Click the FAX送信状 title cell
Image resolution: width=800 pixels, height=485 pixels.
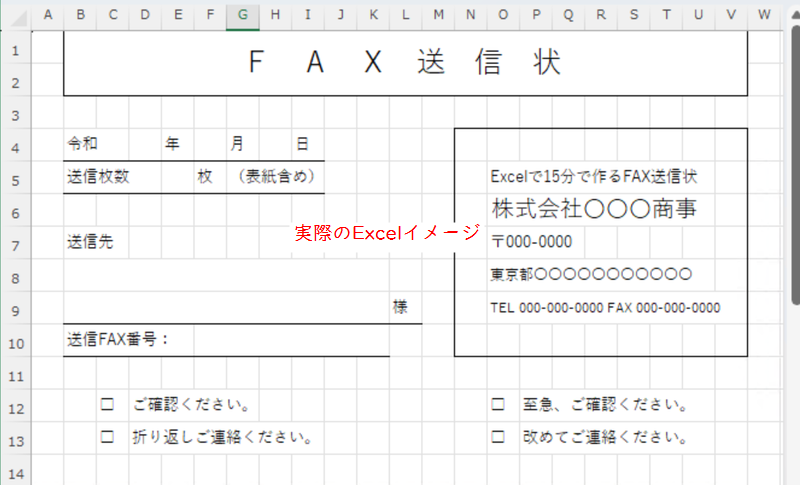click(x=404, y=63)
